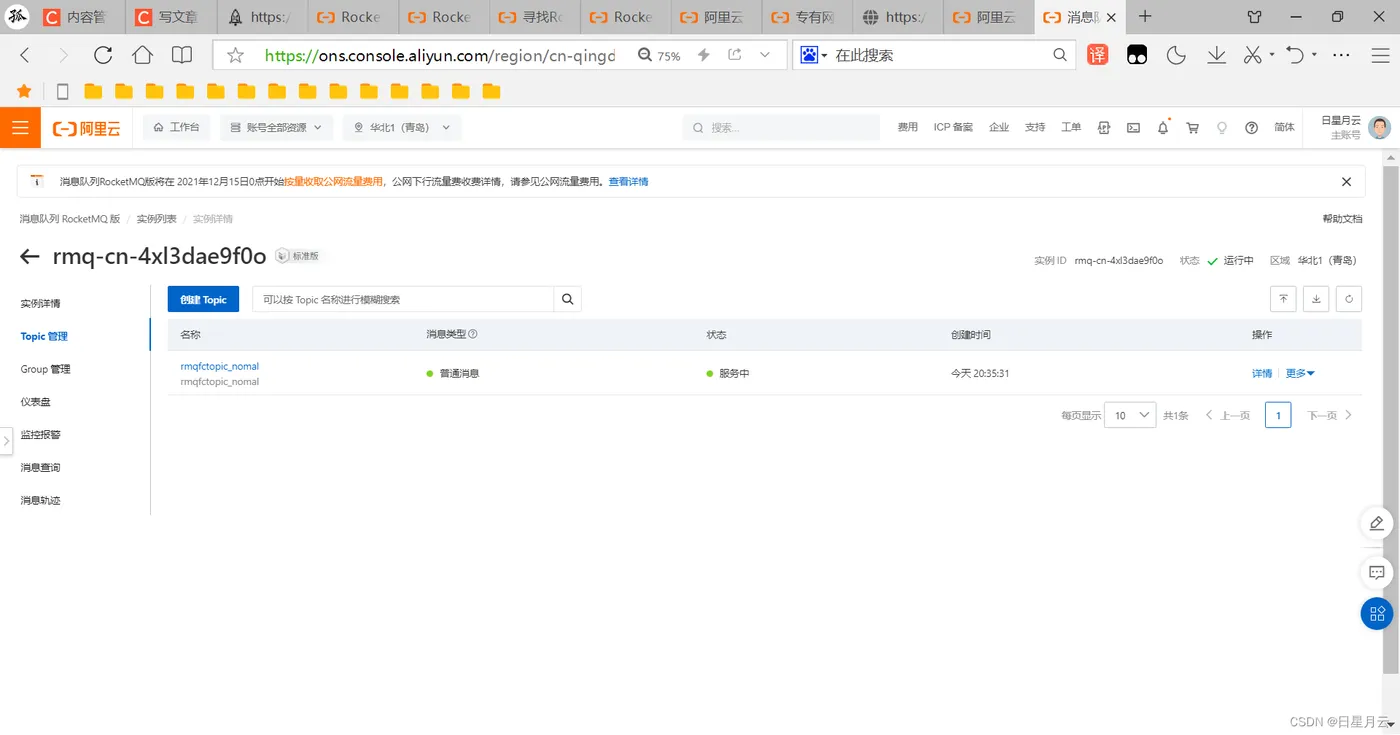Open the Aliyun hamburger menu icon

click(20, 128)
